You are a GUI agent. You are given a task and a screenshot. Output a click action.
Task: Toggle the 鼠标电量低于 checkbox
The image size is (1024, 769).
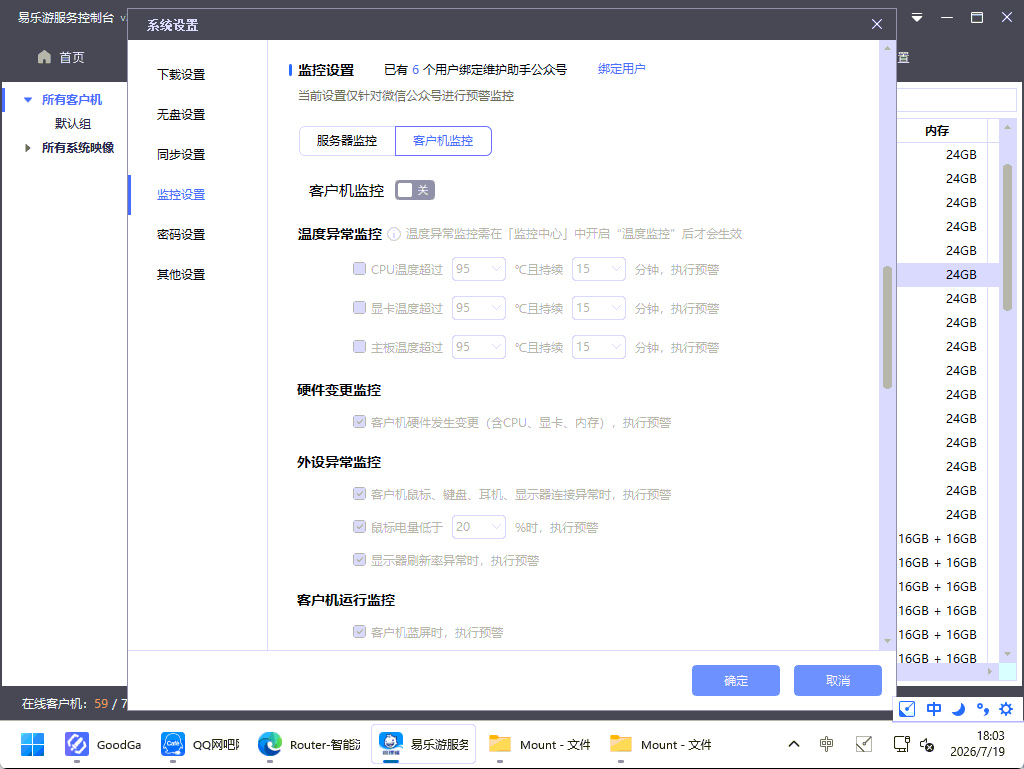click(359, 526)
